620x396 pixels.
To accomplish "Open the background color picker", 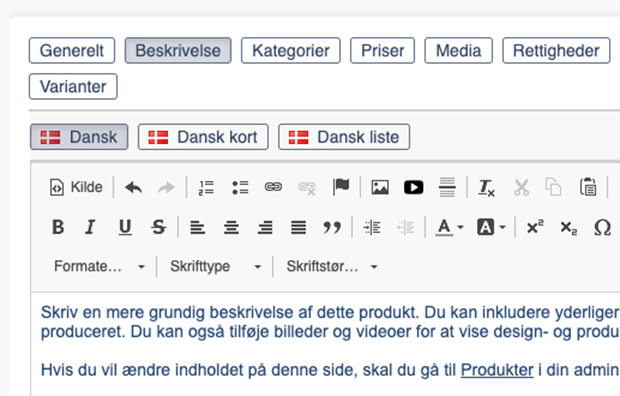I will click(x=491, y=227).
